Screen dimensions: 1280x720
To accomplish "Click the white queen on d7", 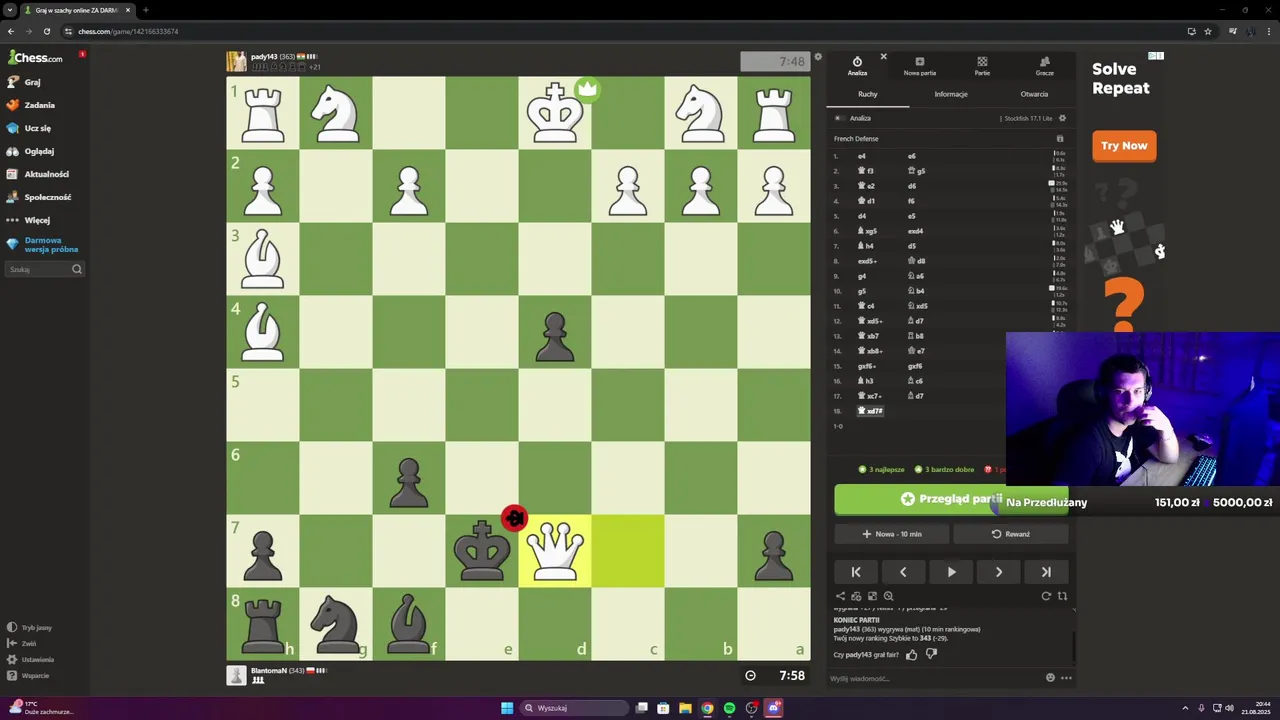I will [x=555, y=551].
